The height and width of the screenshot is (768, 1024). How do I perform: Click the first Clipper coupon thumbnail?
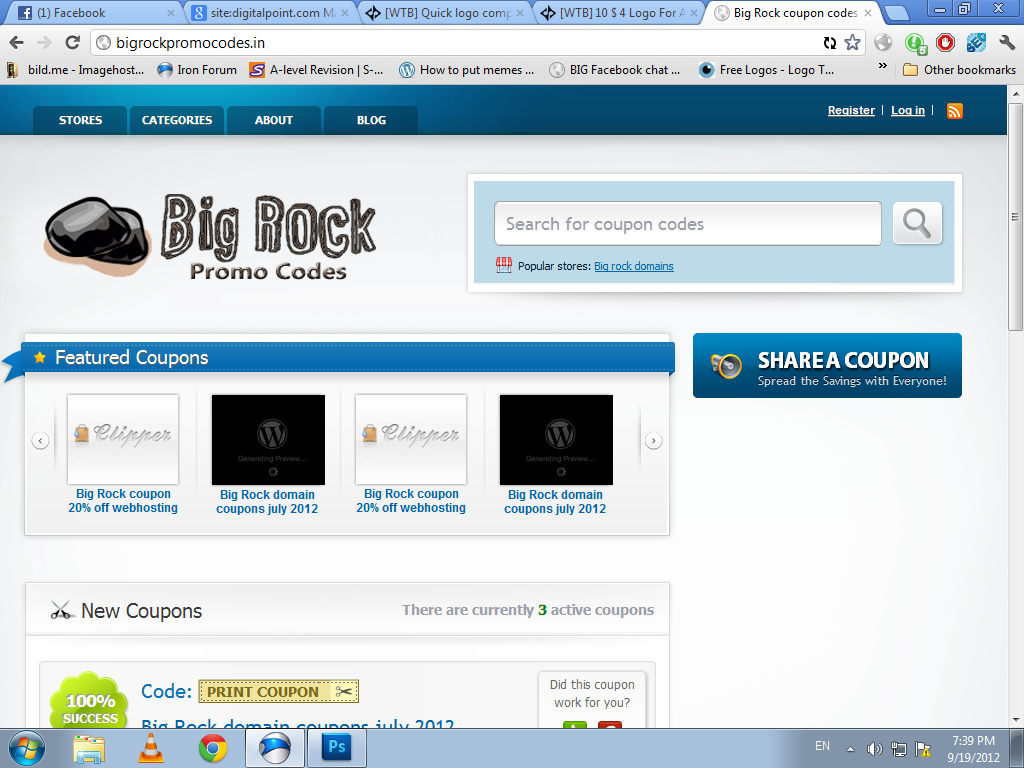click(123, 439)
